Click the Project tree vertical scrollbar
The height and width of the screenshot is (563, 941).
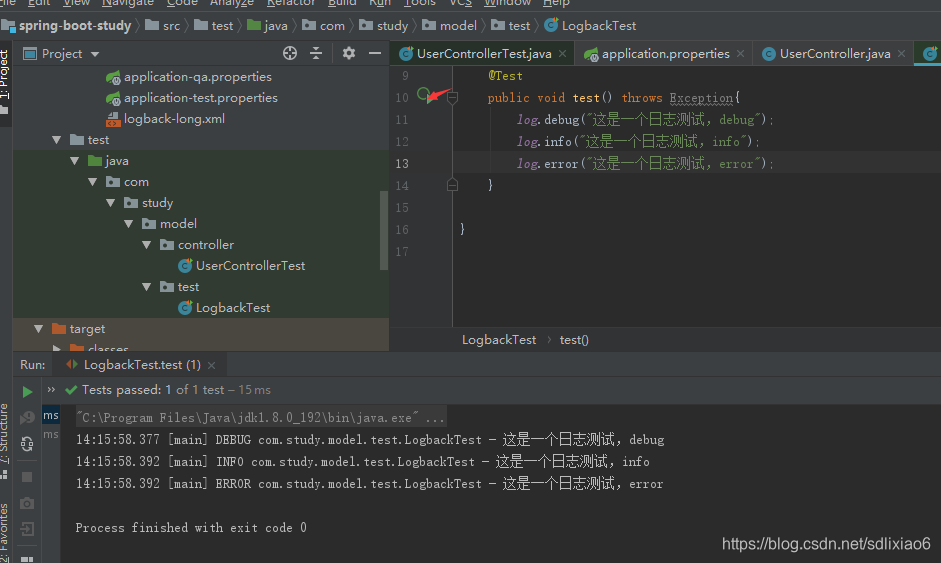(x=384, y=229)
